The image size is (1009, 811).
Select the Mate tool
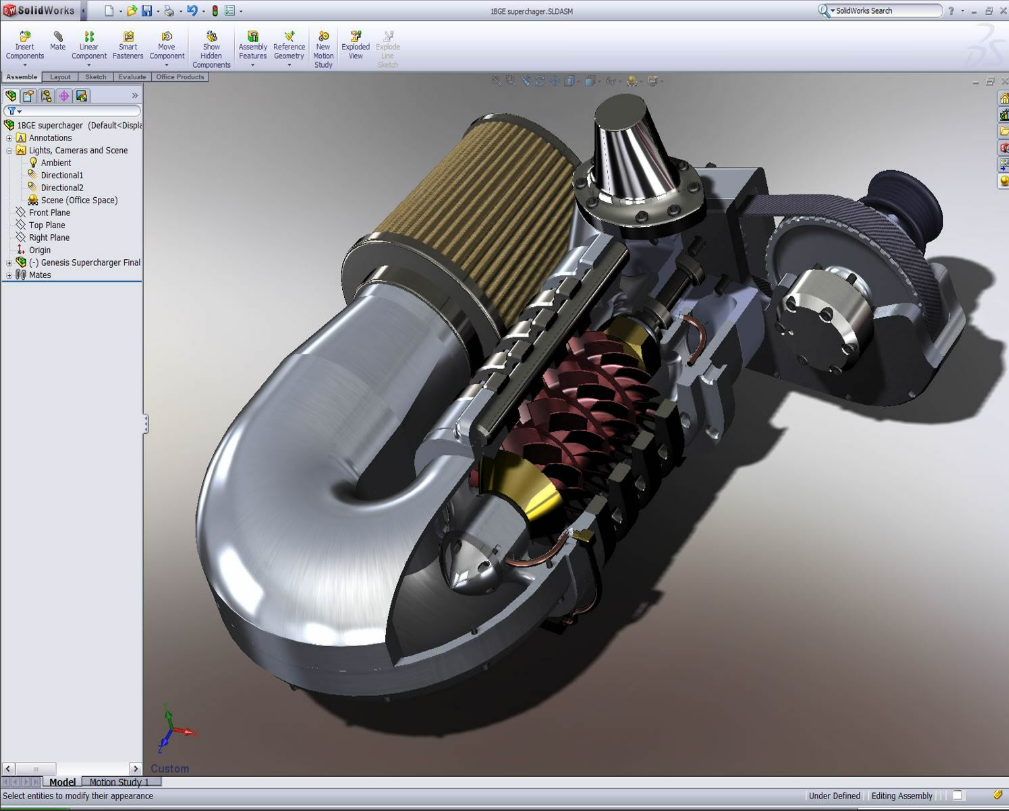[58, 41]
